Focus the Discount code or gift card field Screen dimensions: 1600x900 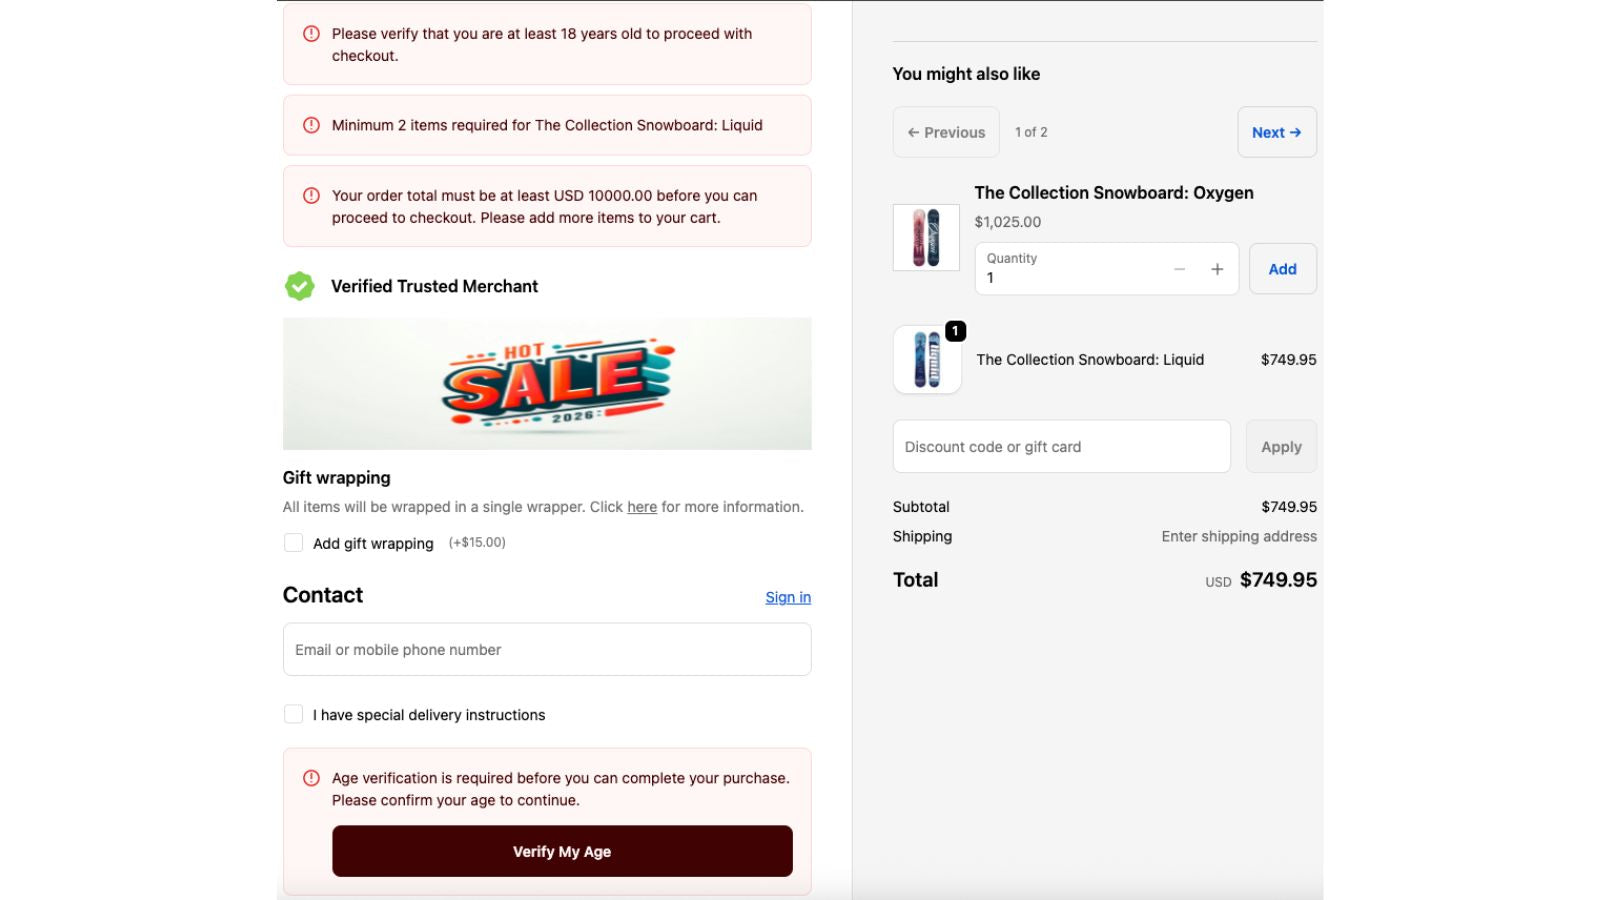pyautogui.click(x=1061, y=446)
